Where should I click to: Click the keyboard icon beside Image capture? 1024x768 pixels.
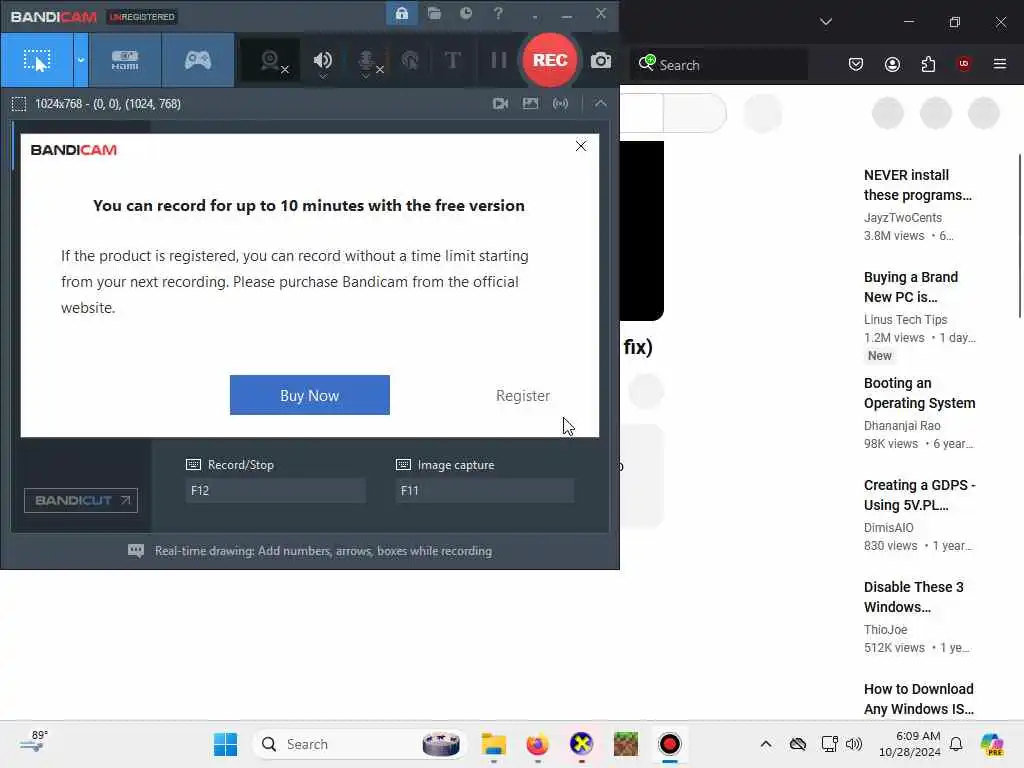point(404,464)
